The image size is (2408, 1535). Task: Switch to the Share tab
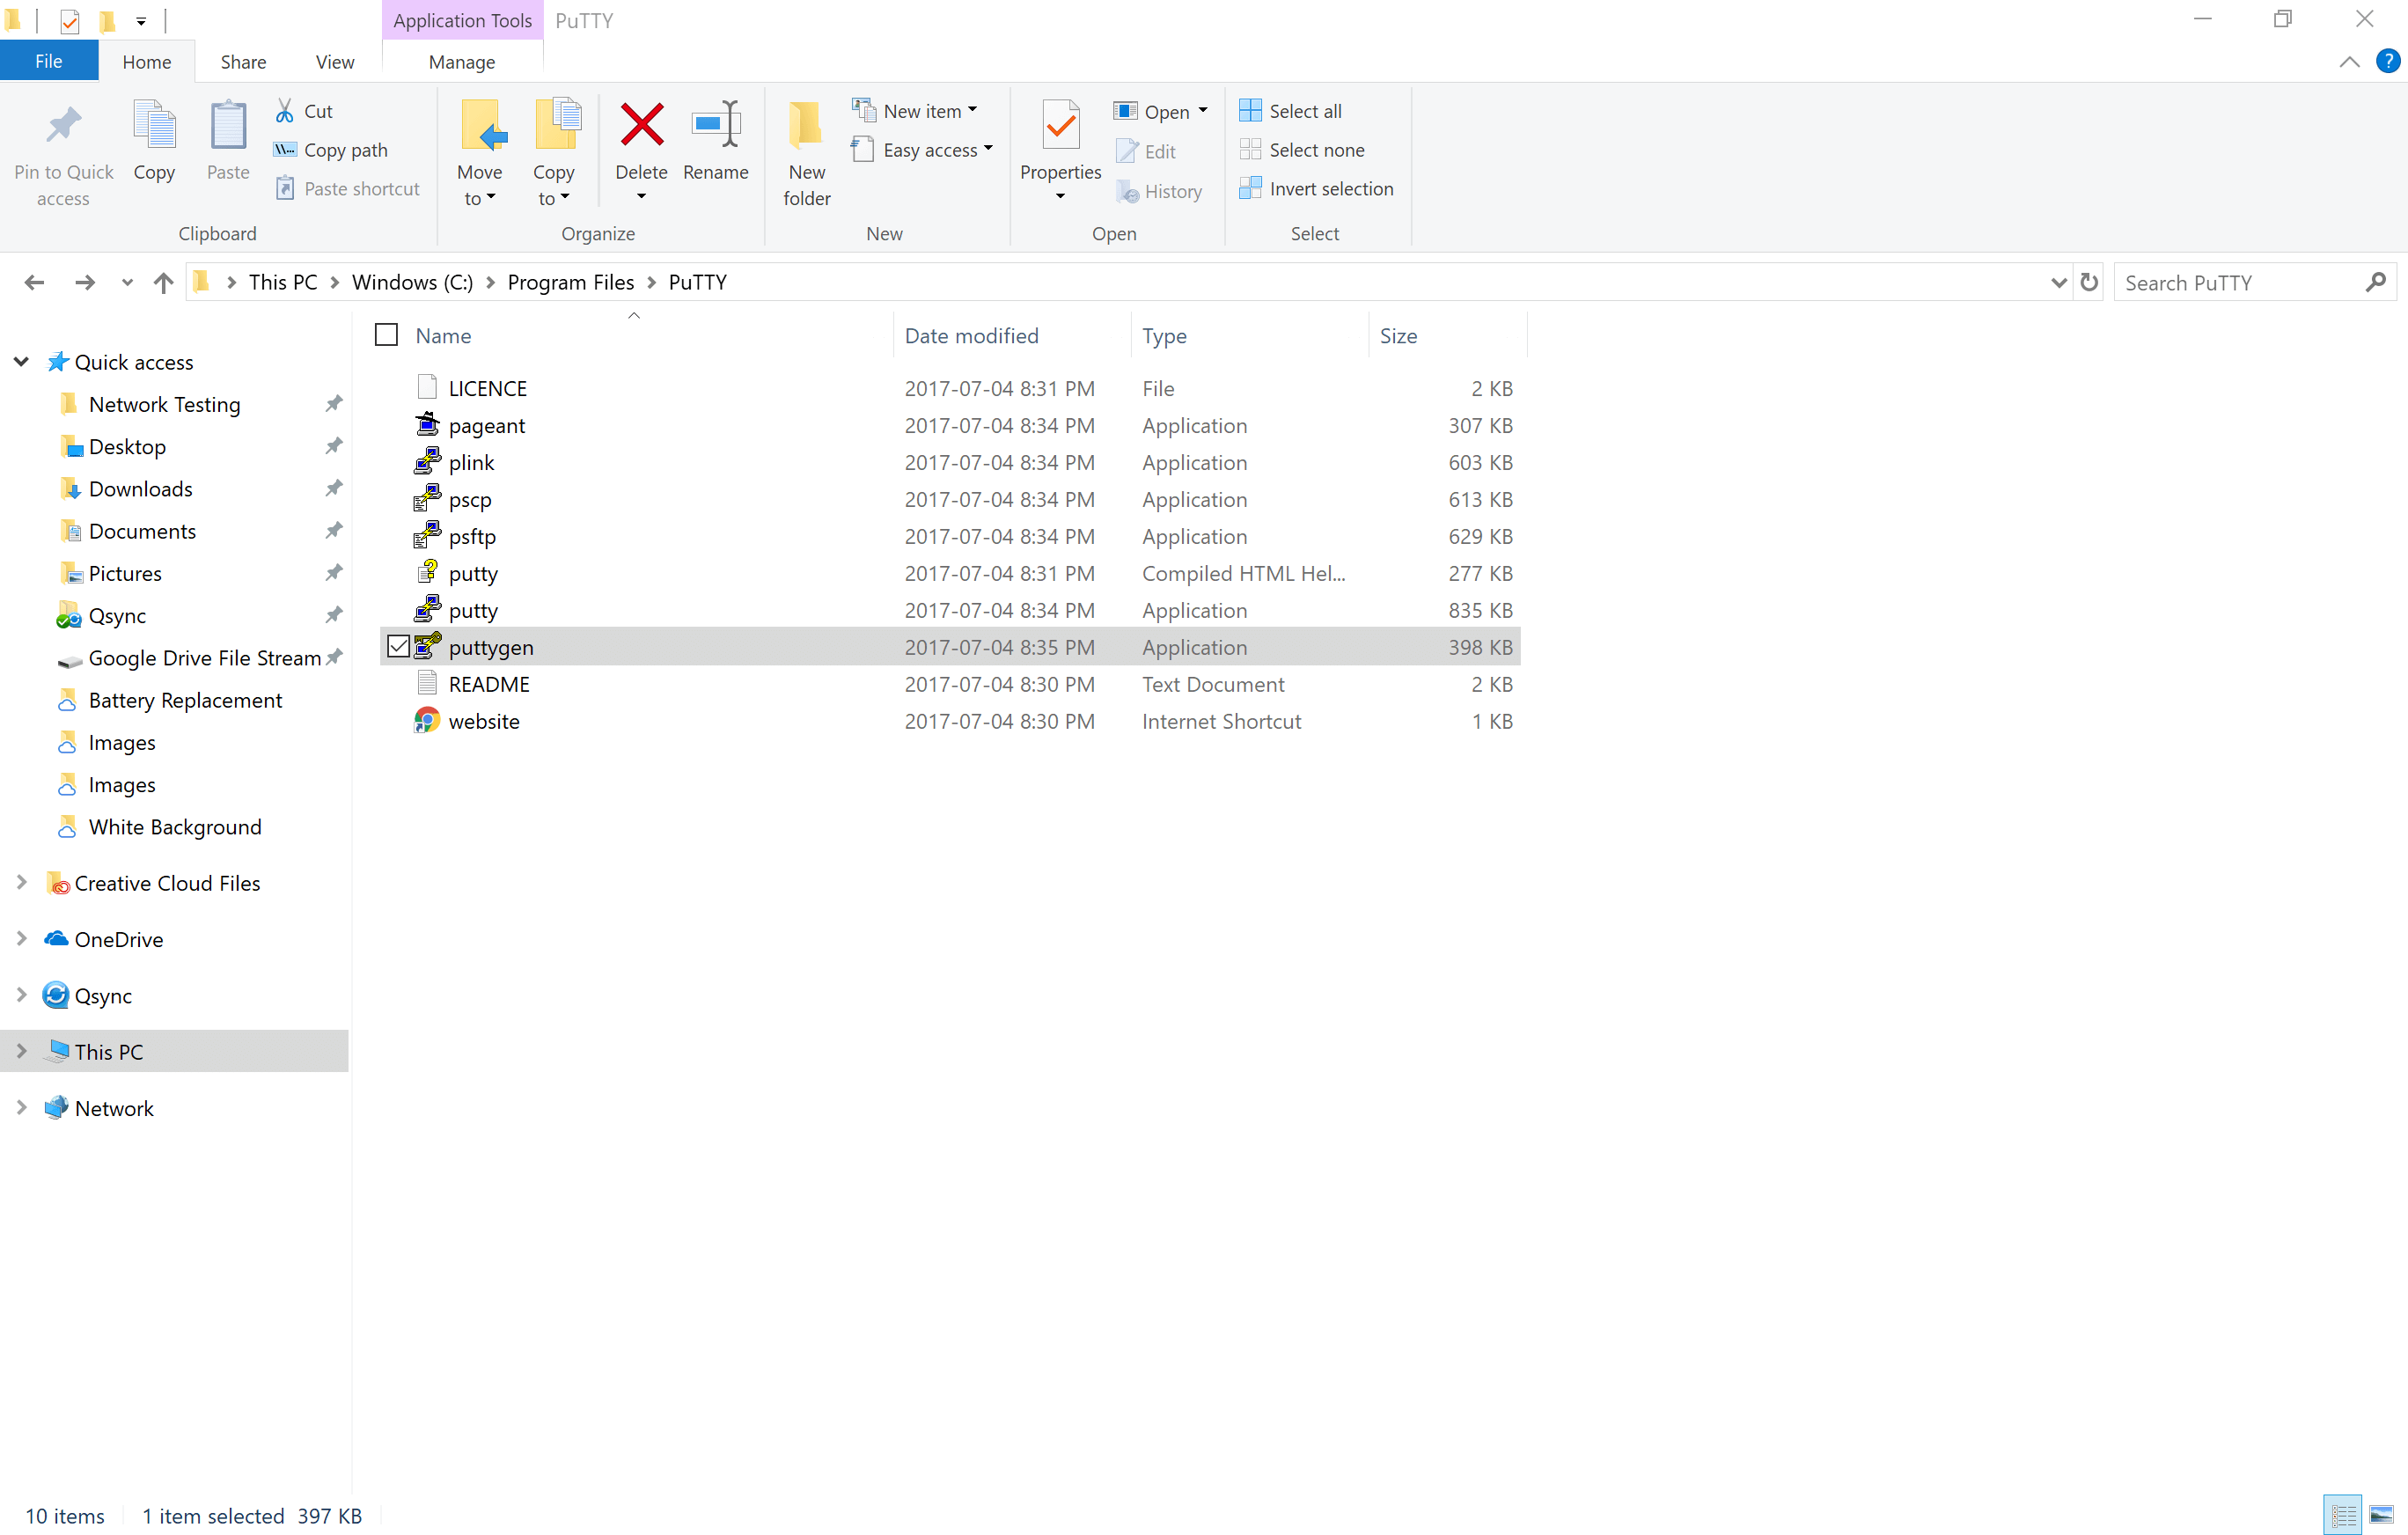(x=243, y=61)
